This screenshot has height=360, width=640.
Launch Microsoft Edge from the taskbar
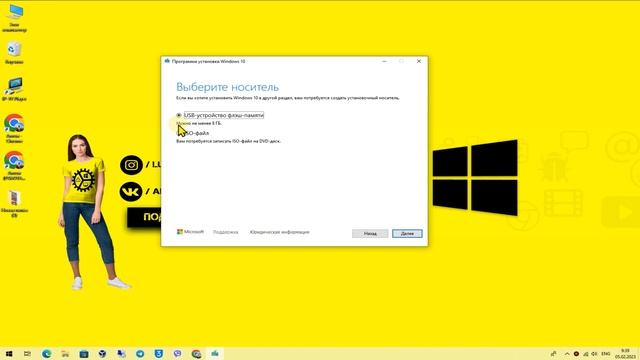click(46, 354)
